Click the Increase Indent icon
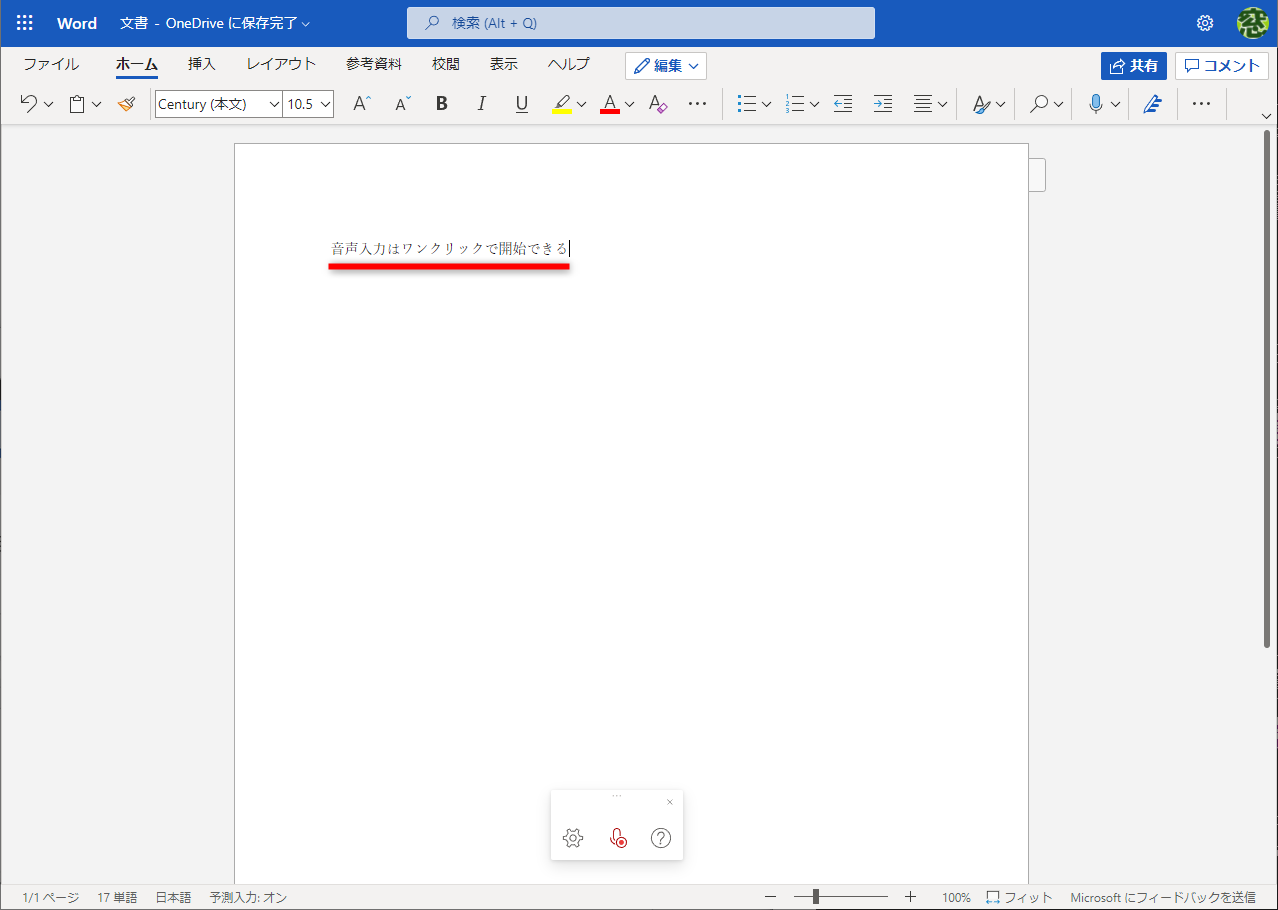1278x910 pixels. pyautogui.click(x=882, y=103)
